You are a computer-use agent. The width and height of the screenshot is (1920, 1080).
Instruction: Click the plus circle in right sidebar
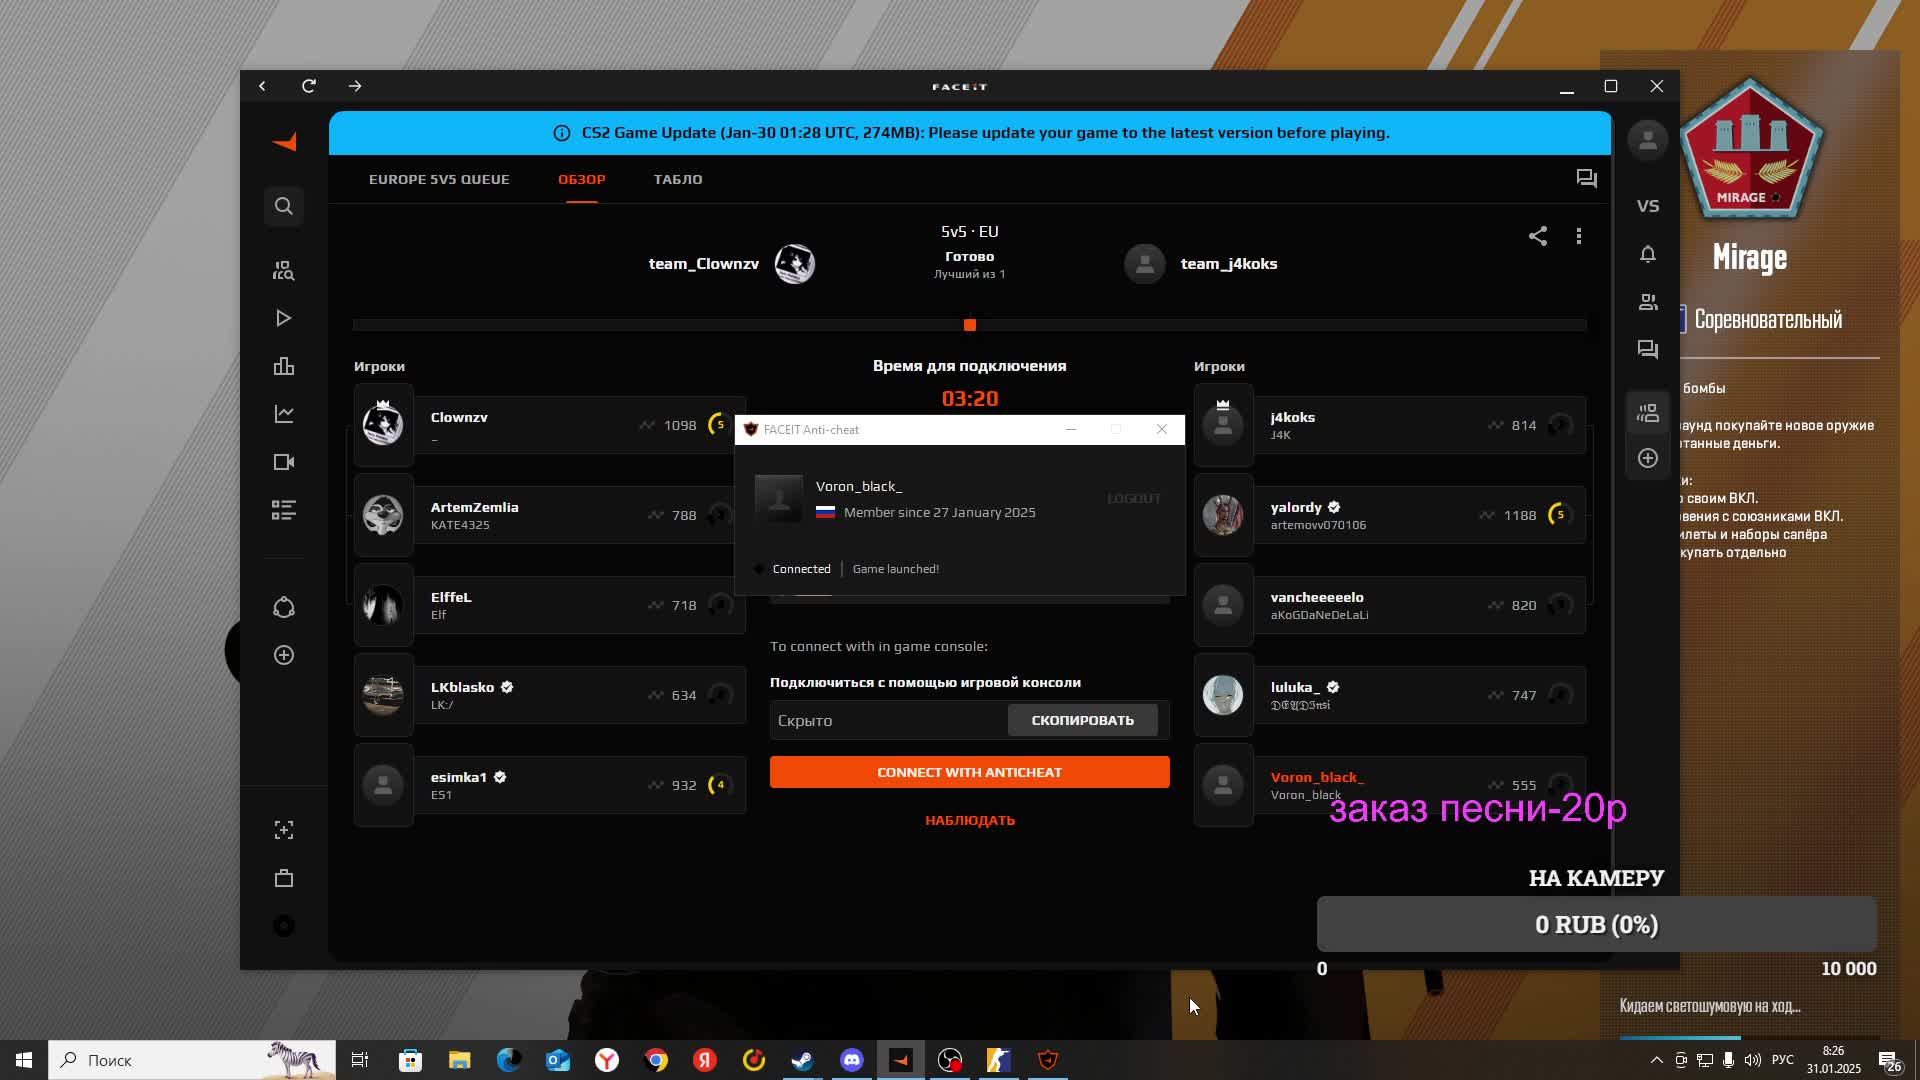[1648, 458]
